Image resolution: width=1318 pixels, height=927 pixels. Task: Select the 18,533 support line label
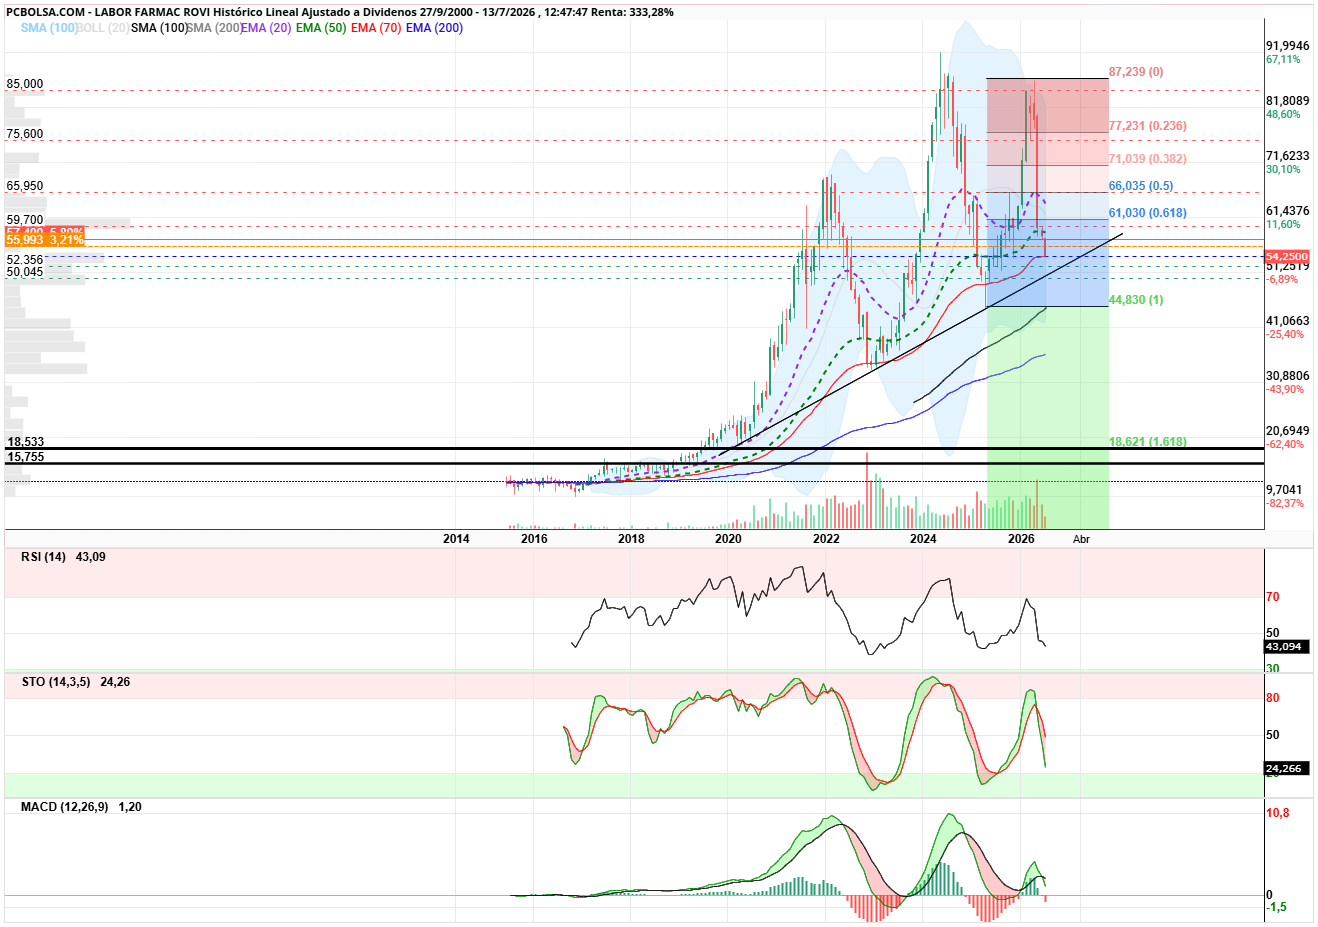[25, 442]
